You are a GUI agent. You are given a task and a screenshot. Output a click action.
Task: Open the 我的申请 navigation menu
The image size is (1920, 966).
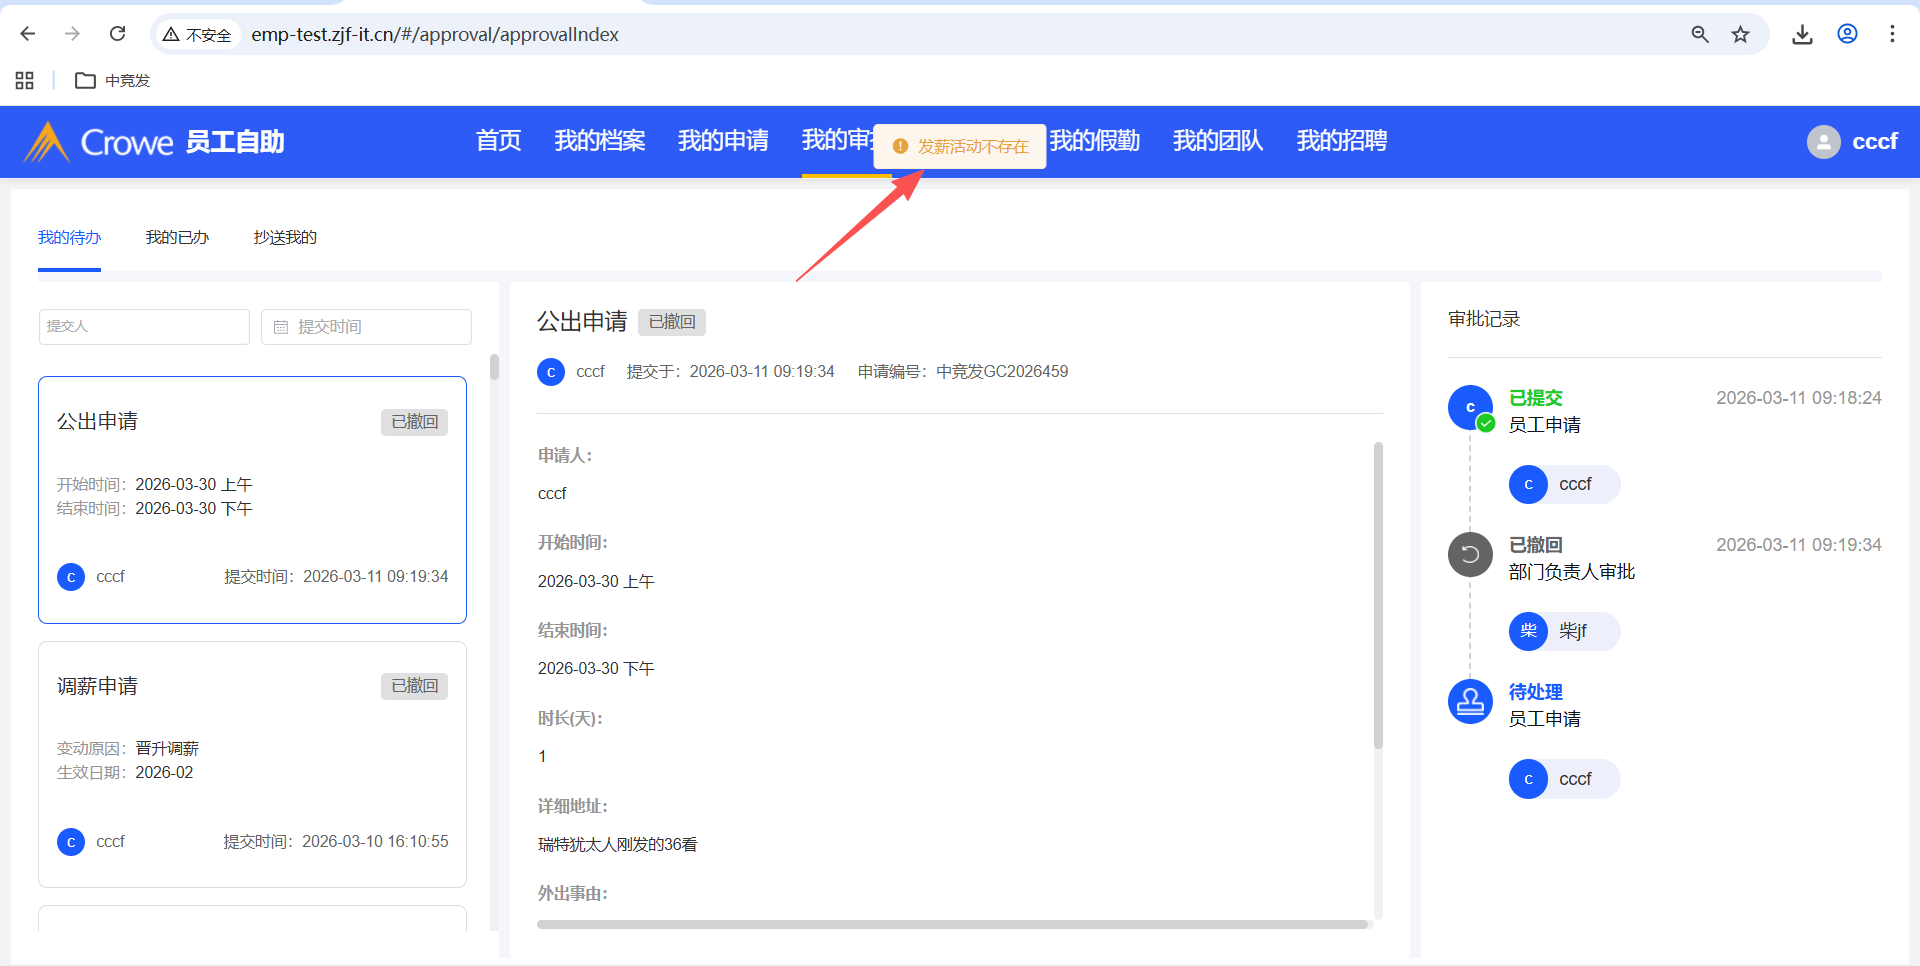[x=723, y=141]
